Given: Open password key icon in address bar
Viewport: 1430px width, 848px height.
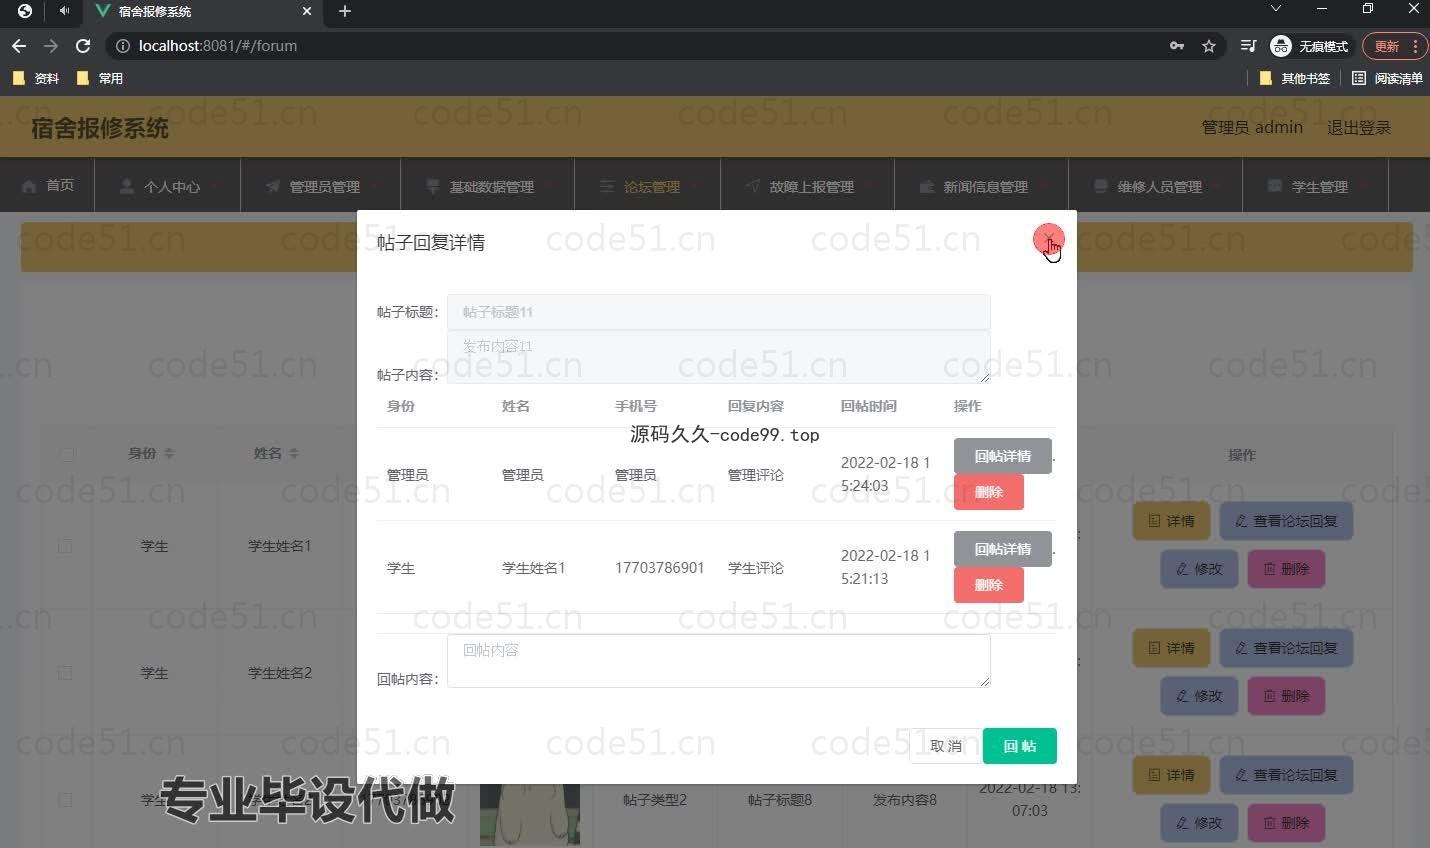Looking at the screenshot, I should (x=1177, y=46).
